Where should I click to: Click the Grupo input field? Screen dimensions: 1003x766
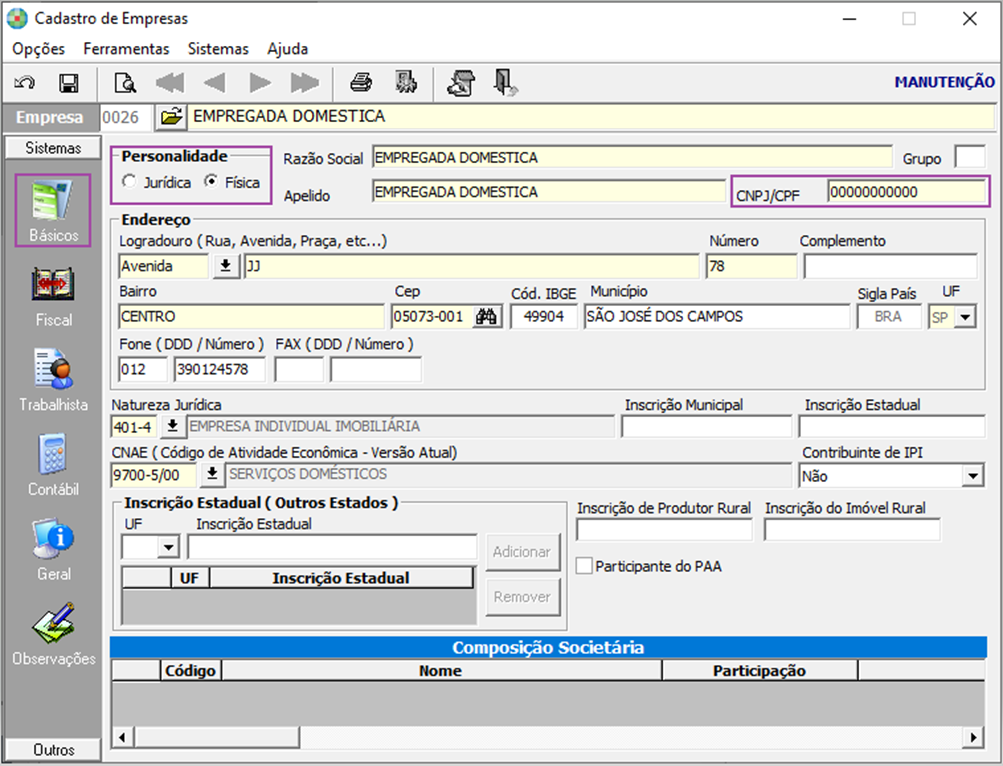coord(969,157)
